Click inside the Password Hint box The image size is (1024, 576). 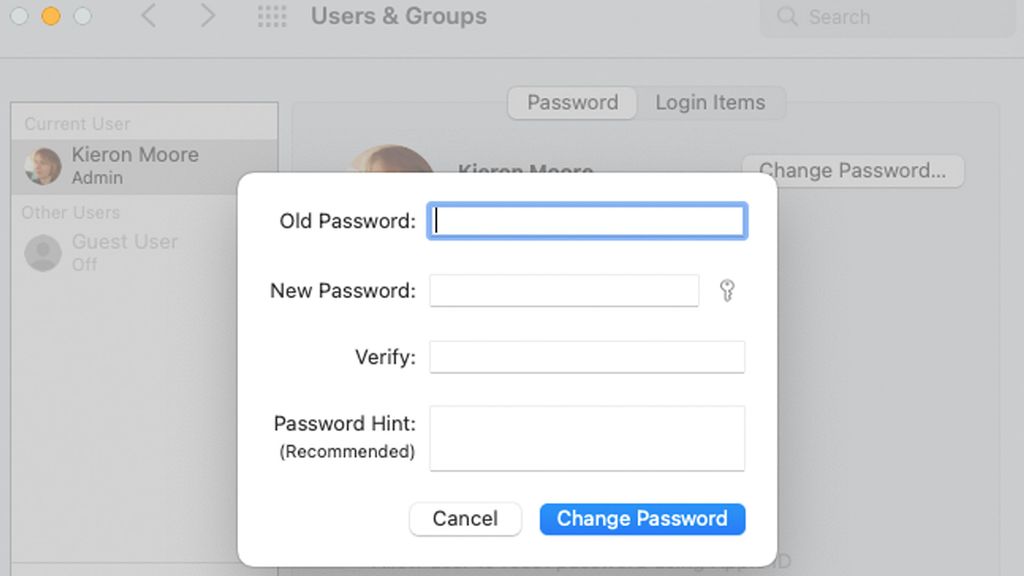(x=587, y=438)
